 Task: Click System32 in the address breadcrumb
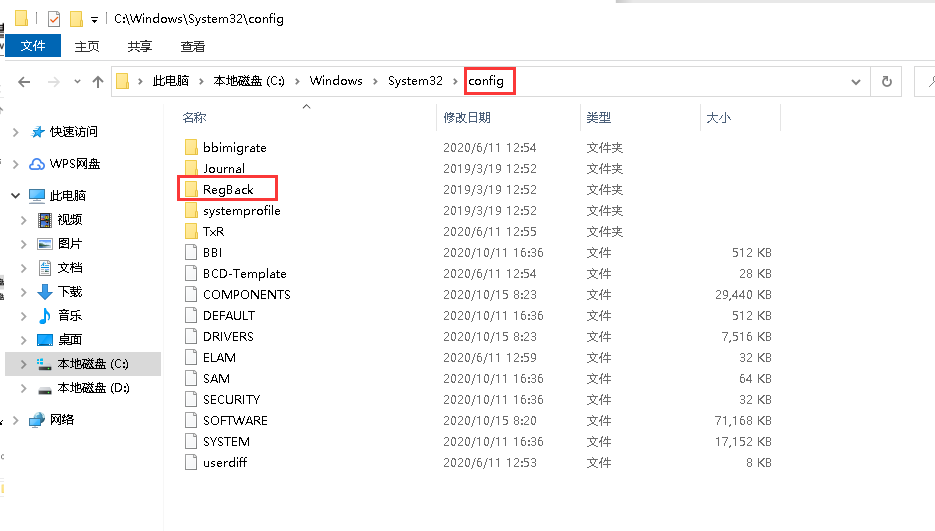point(415,81)
